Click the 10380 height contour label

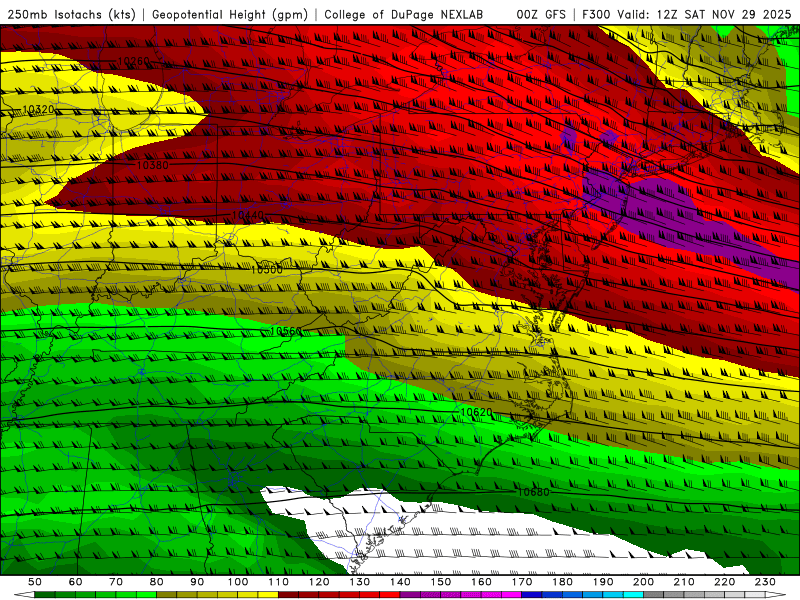[x=153, y=165]
